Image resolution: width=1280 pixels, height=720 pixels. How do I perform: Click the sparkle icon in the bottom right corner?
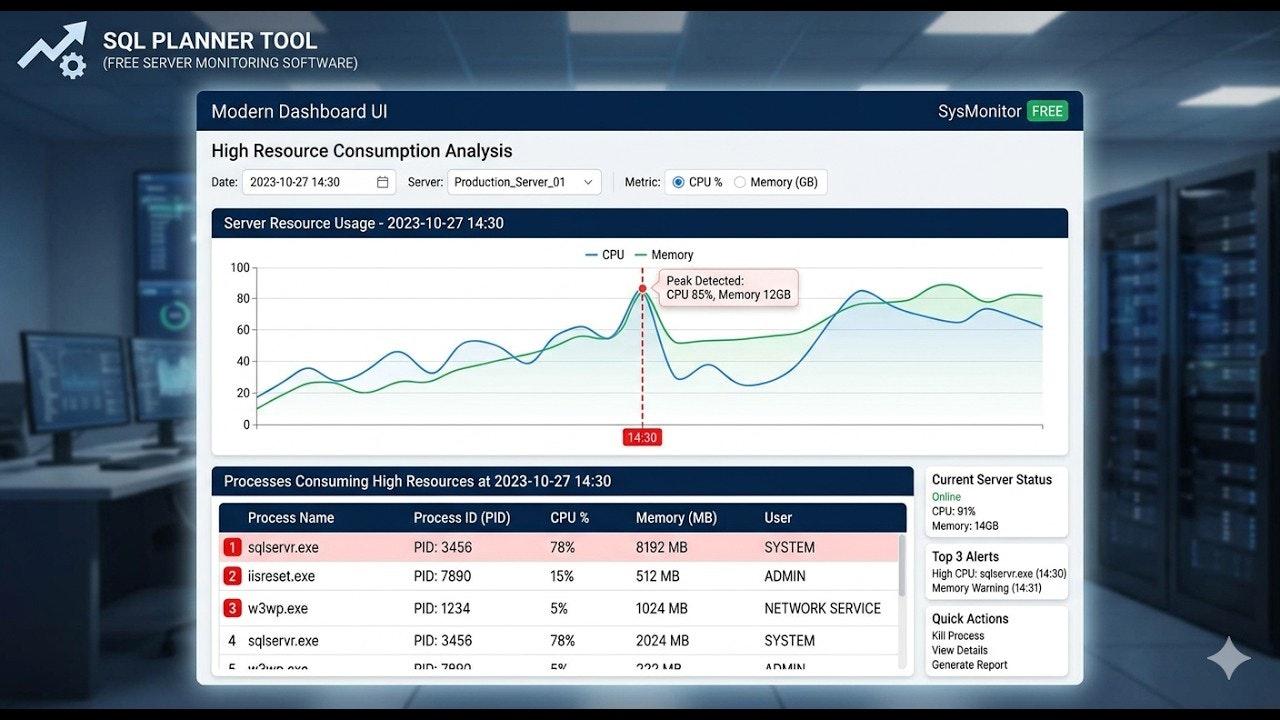[1228, 658]
